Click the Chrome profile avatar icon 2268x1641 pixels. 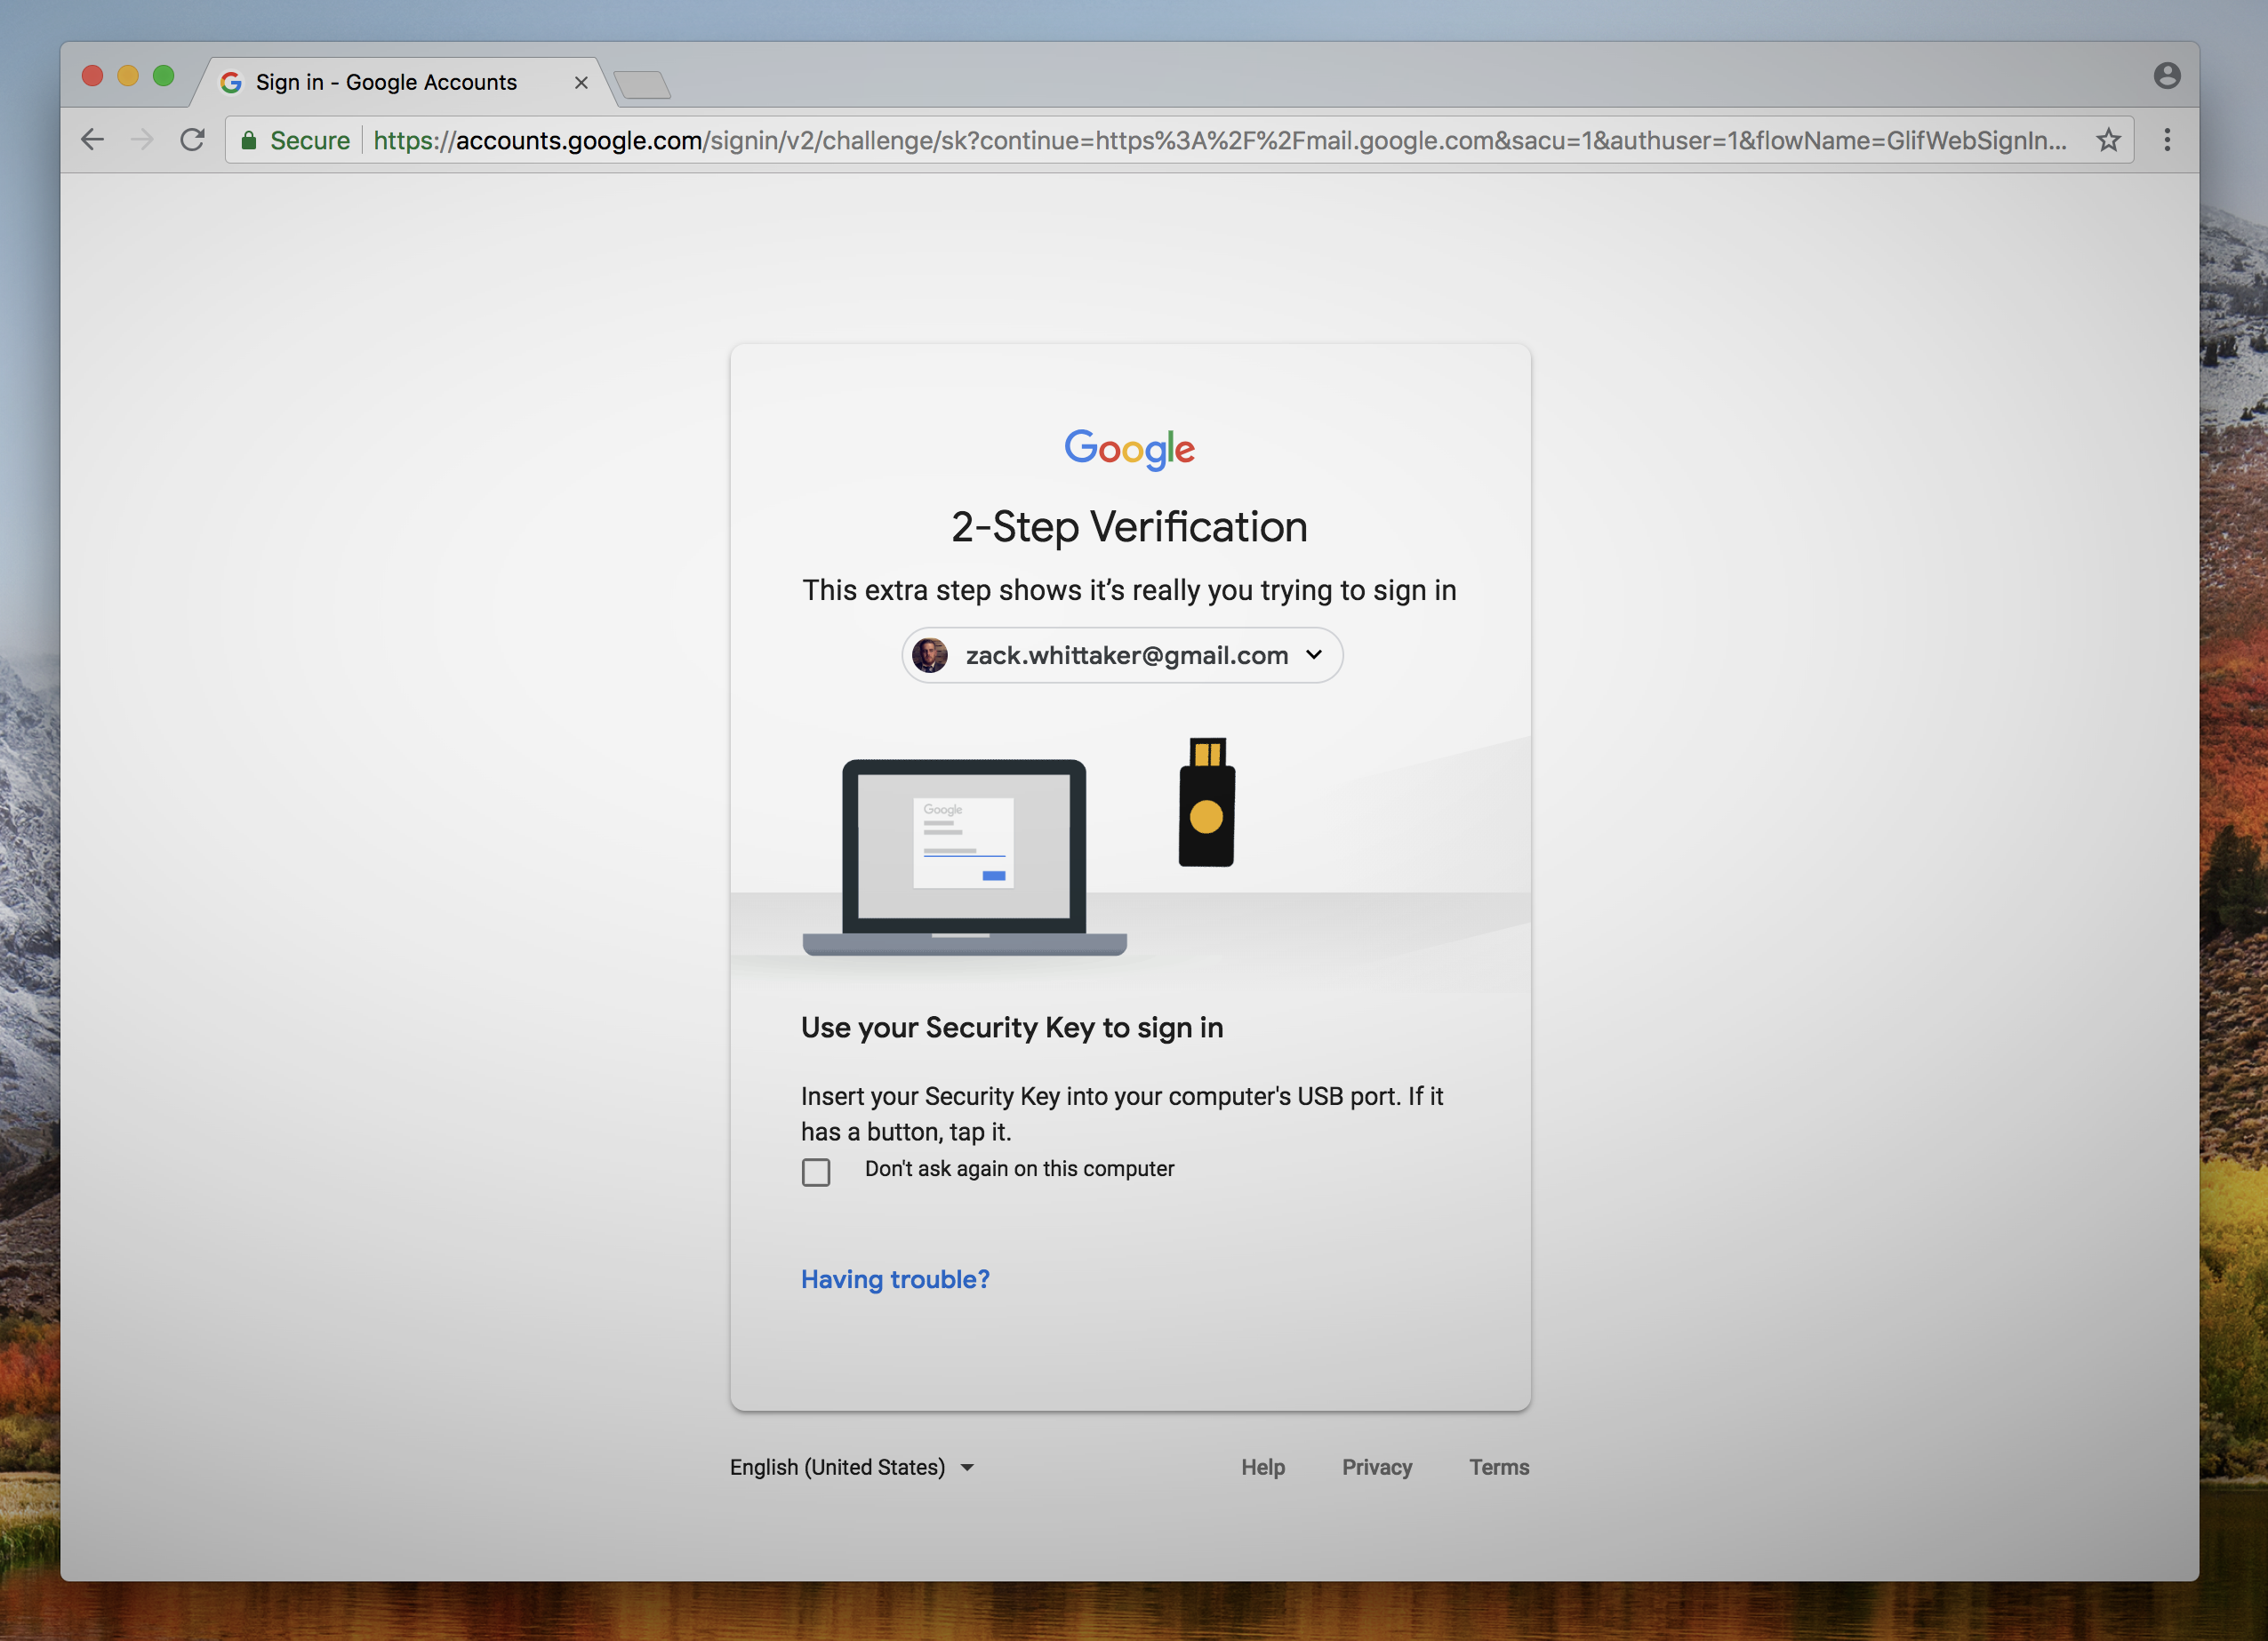point(2166,76)
